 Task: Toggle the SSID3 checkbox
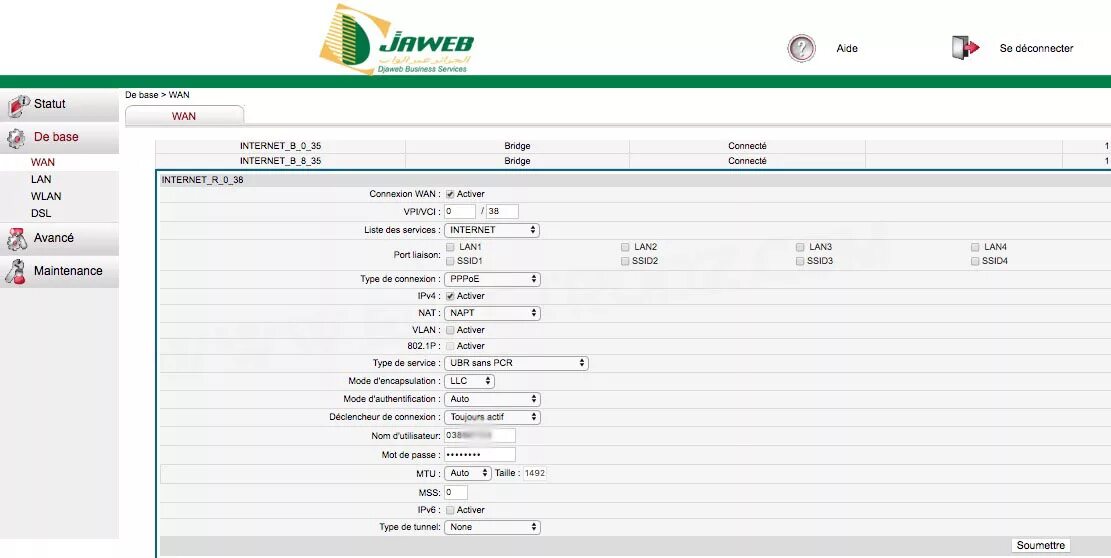pos(800,261)
